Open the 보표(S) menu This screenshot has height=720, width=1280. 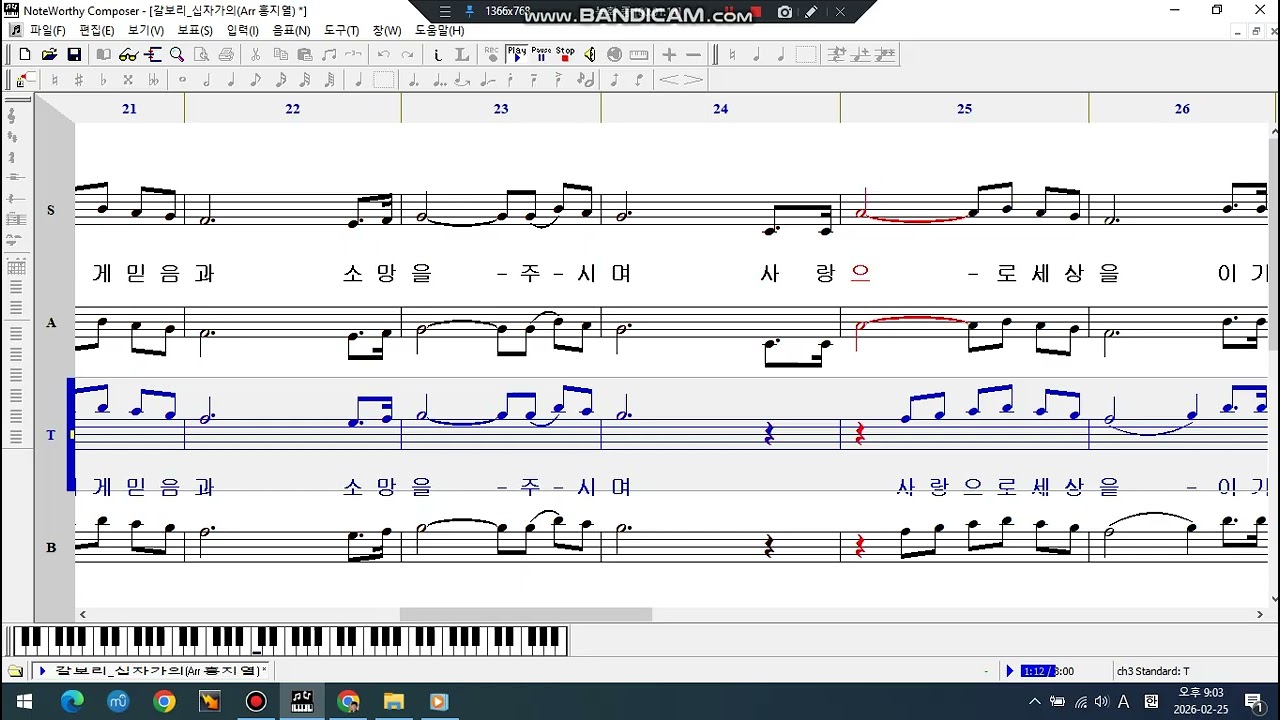point(194,31)
